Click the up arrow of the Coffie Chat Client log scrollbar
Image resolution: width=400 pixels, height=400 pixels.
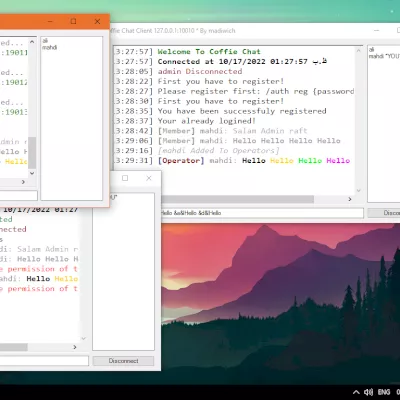tap(359, 51)
